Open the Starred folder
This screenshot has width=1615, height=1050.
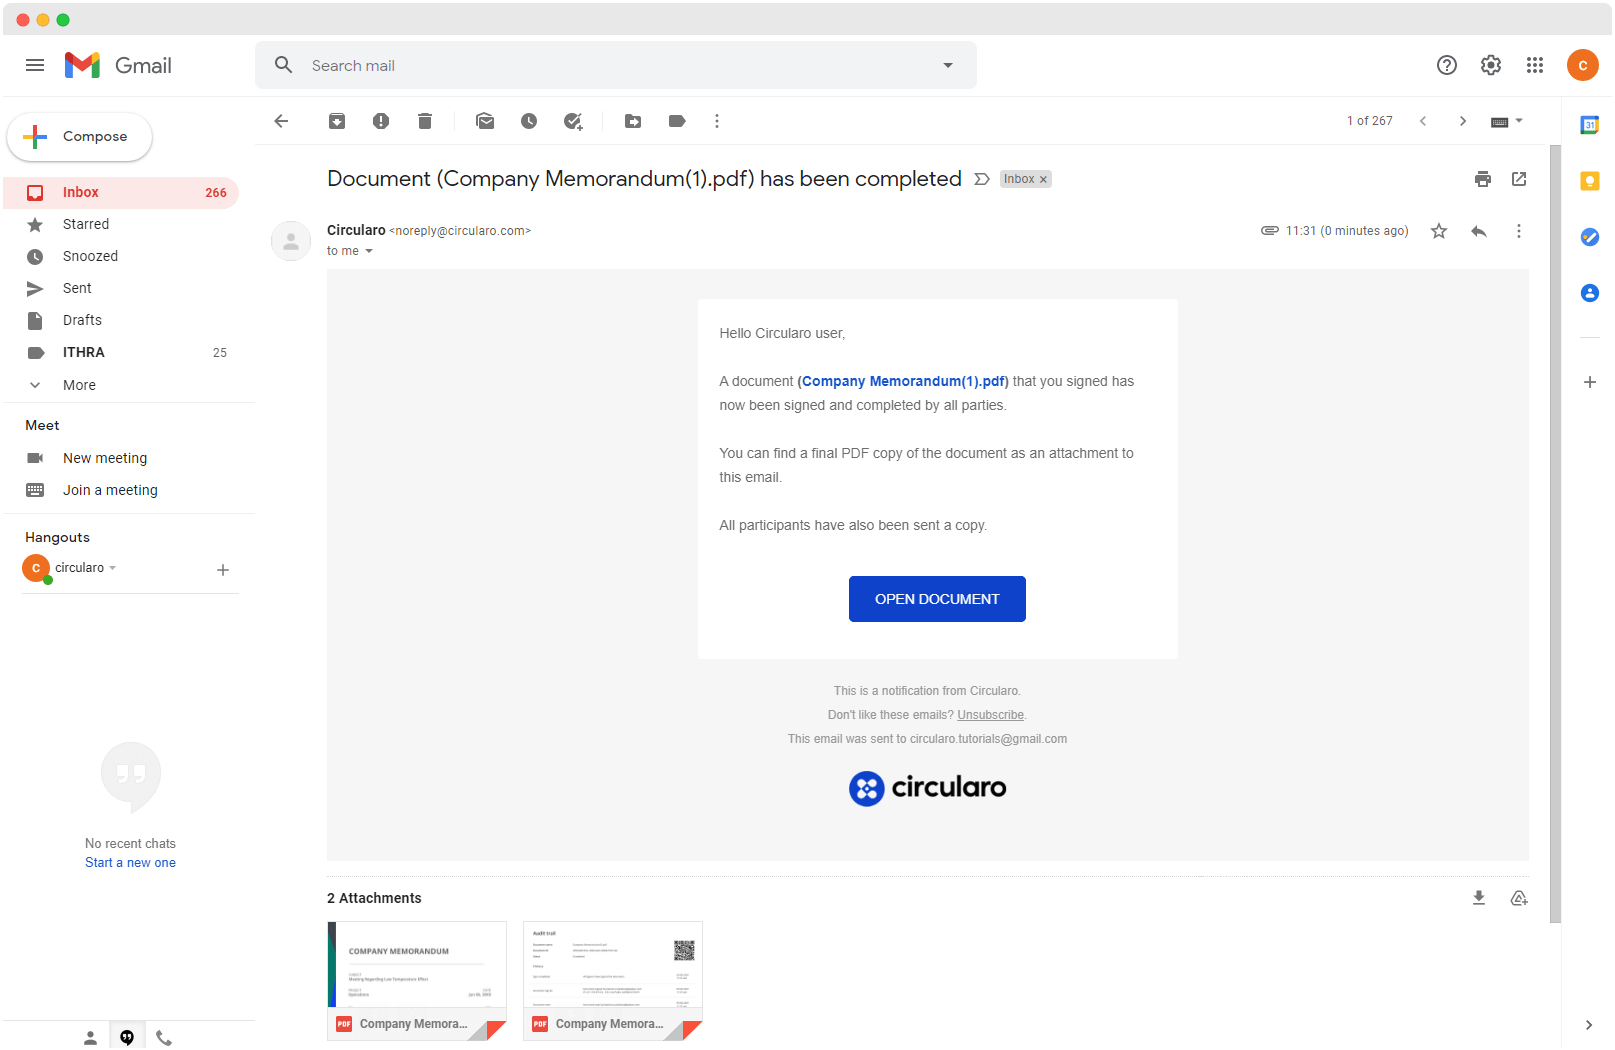86,224
